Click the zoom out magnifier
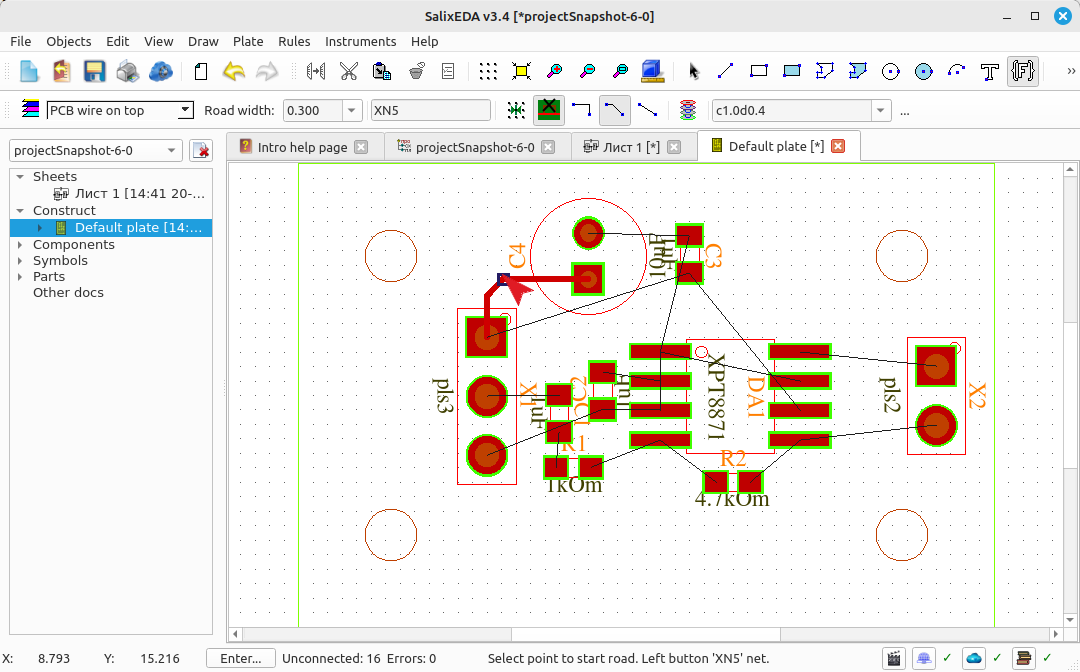The height and width of the screenshot is (672, 1080). 588,71
